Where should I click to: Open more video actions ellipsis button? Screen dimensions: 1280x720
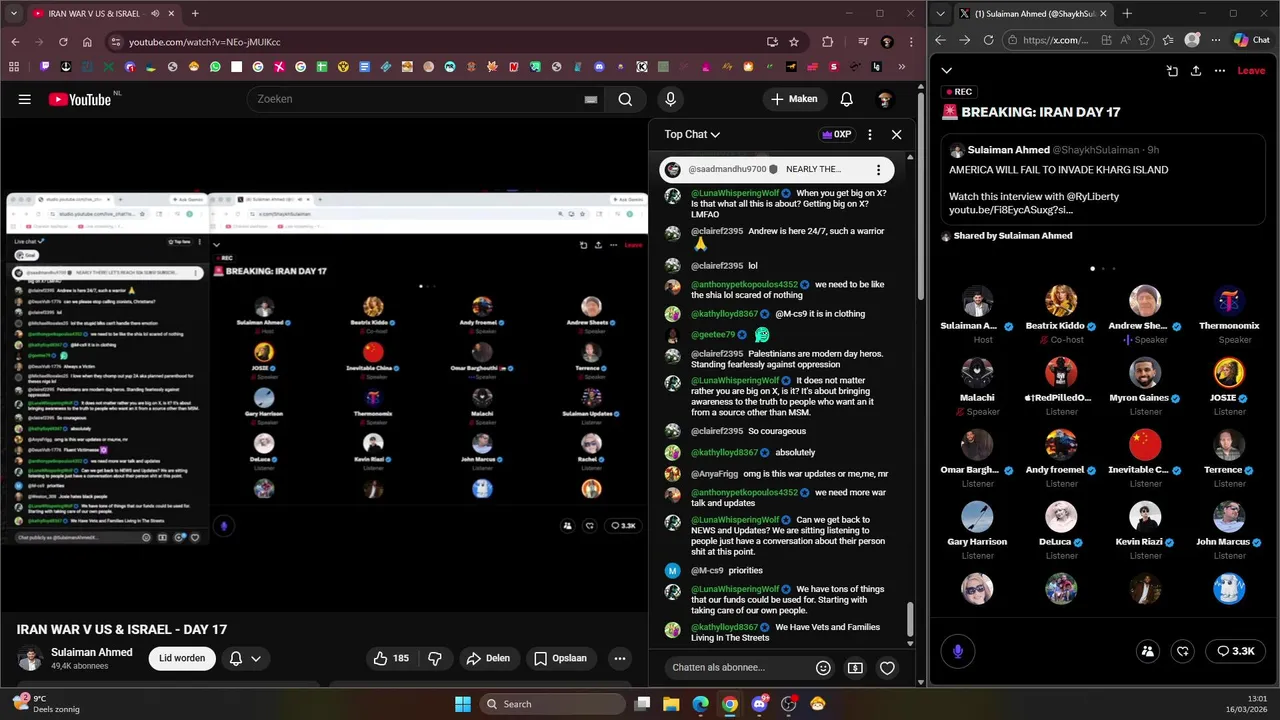(620, 658)
